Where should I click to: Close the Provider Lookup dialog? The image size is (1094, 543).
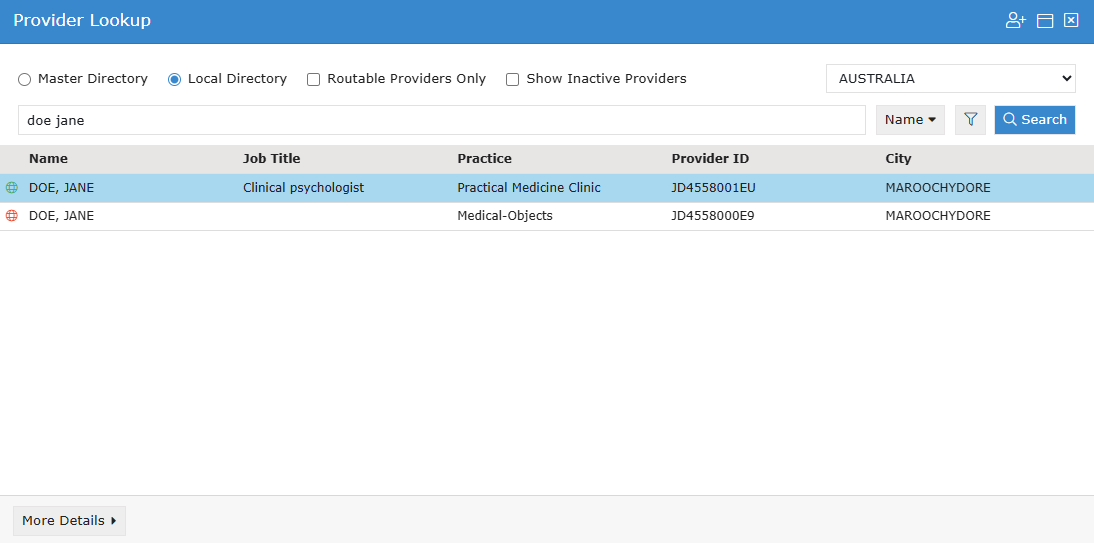coord(1071,21)
